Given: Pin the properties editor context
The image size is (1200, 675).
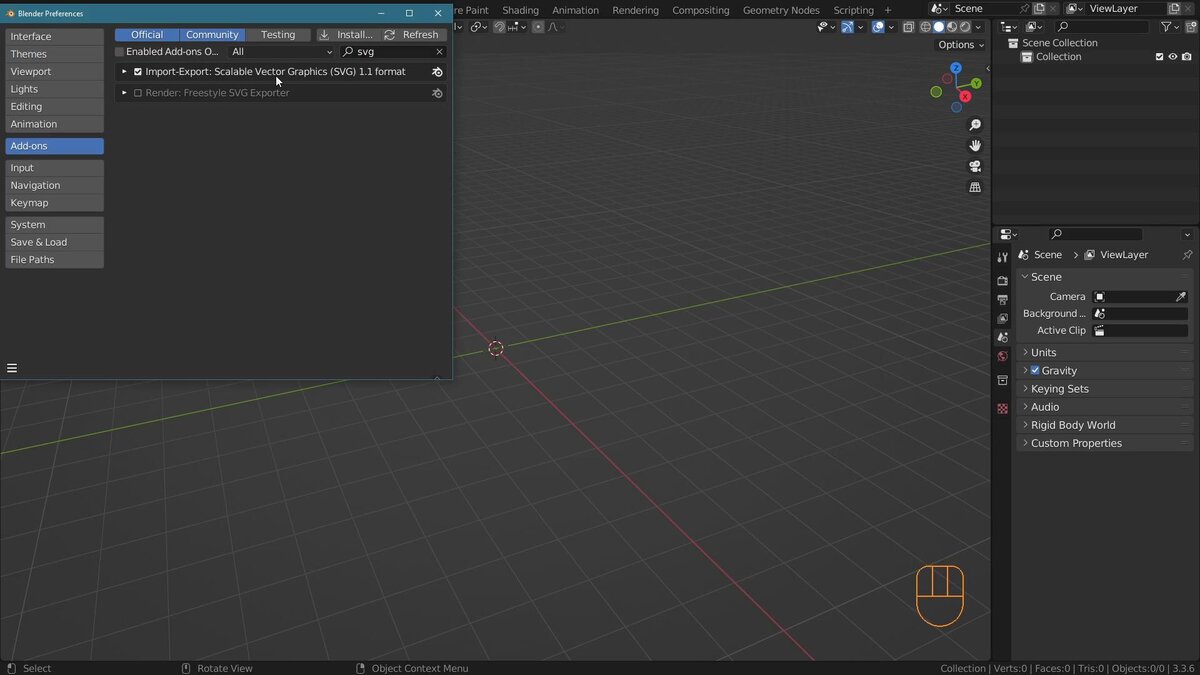Looking at the screenshot, I should pos(1187,255).
